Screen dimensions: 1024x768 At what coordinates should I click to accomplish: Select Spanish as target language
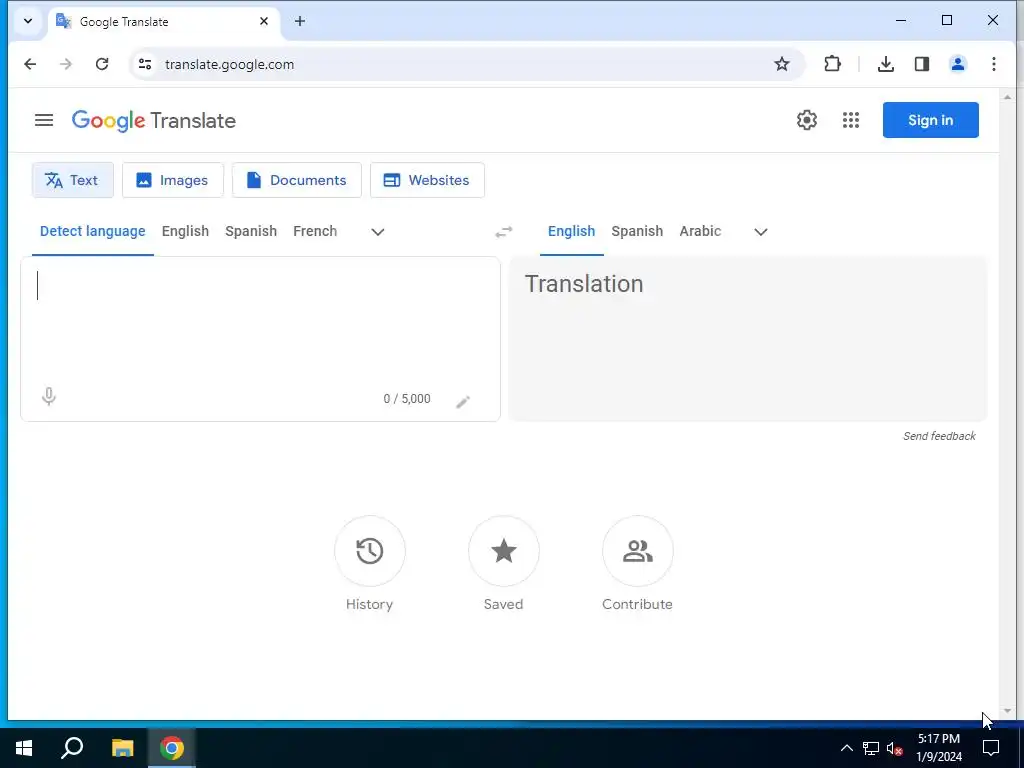click(x=637, y=231)
